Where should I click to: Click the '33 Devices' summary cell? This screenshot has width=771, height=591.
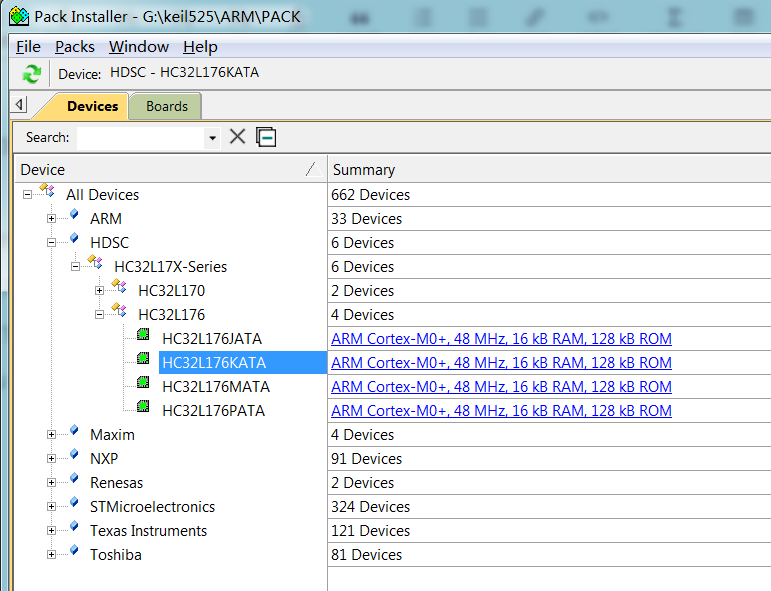click(366, 219)
